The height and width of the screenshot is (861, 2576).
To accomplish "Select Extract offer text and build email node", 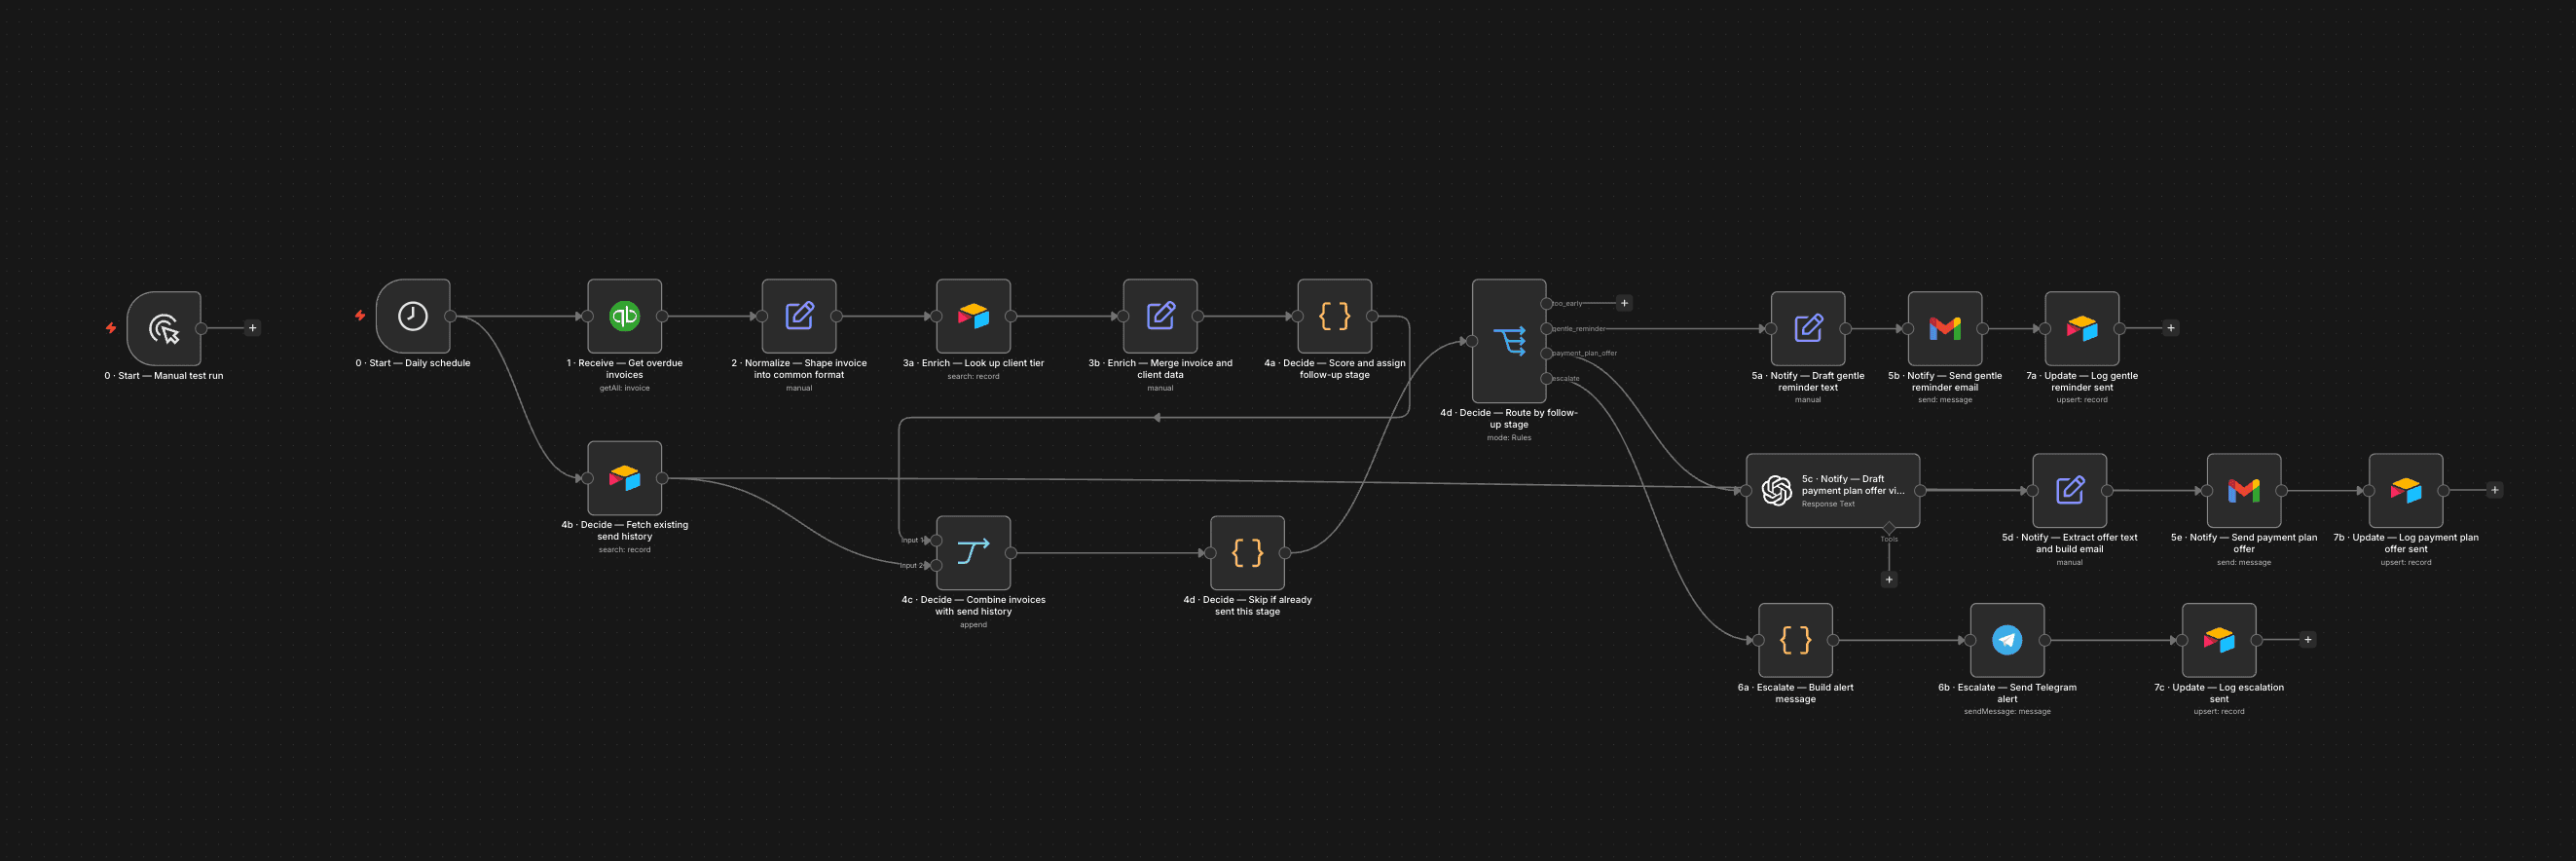I will [2070, 490].
